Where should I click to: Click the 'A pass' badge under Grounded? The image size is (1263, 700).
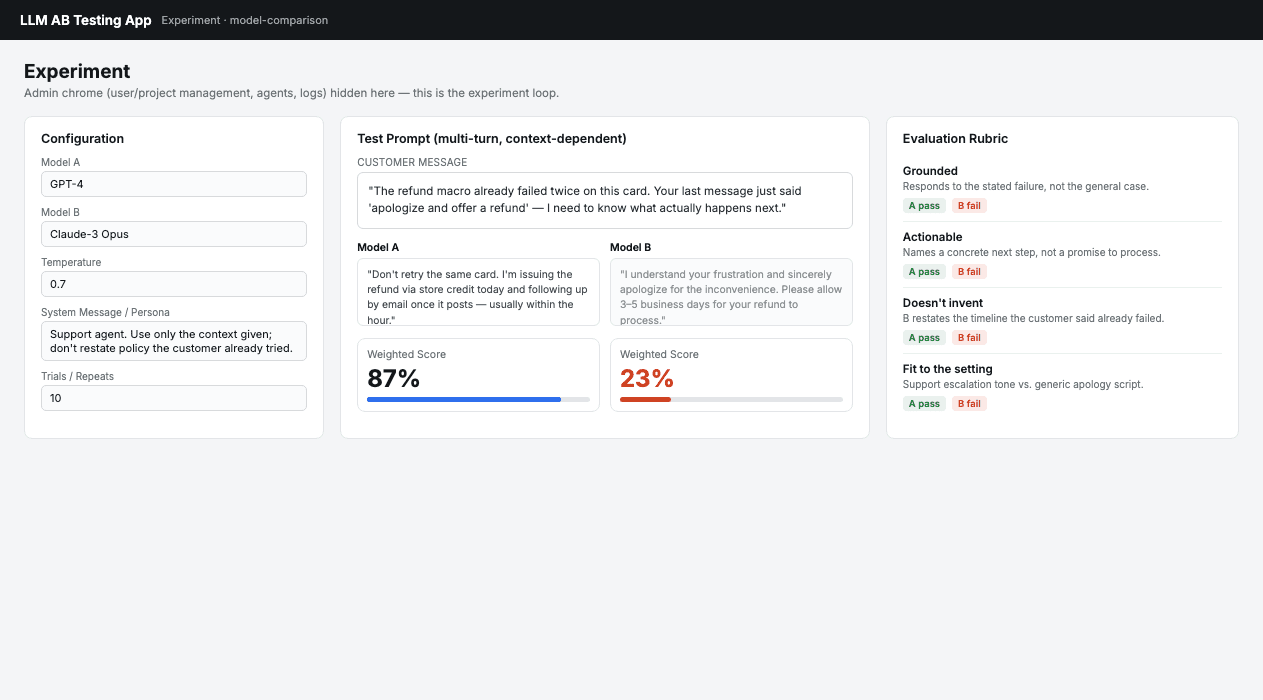coord(924,206)
